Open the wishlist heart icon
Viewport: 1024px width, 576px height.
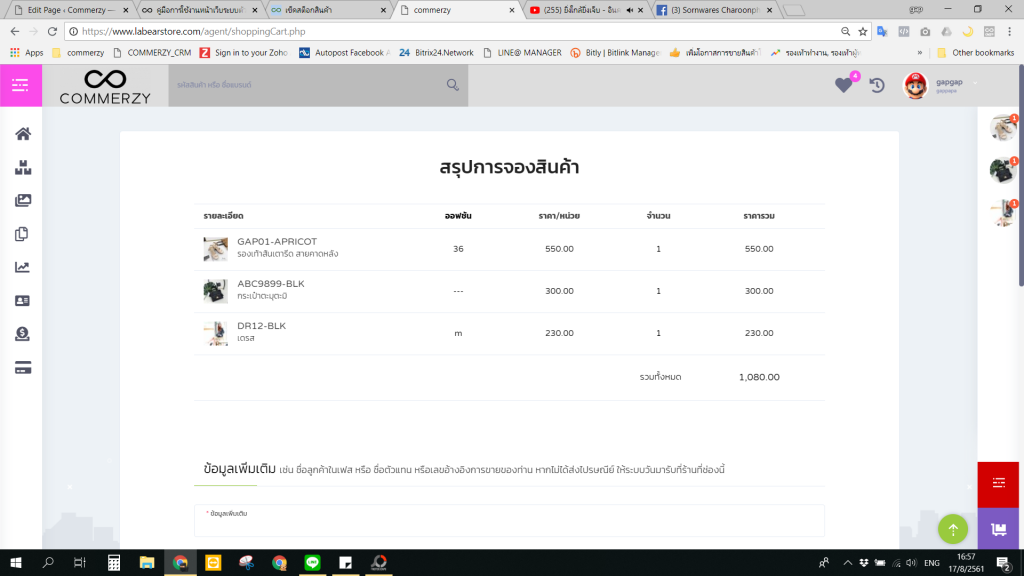(x=844, y=85)
